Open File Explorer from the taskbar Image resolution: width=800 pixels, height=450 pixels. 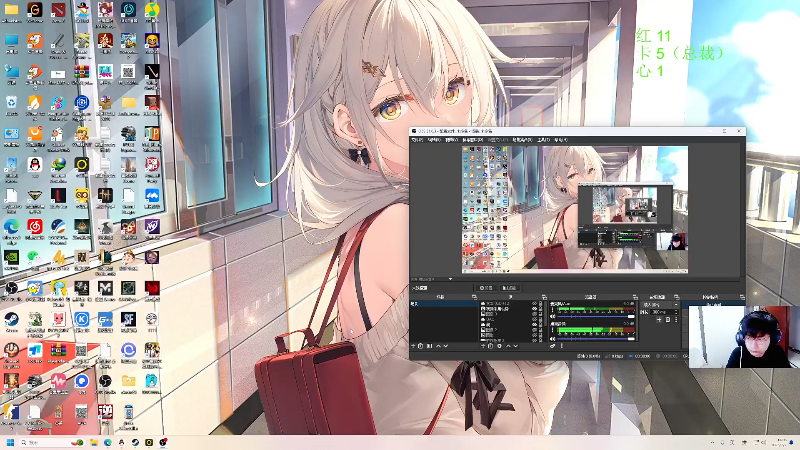tap(94, 442)
